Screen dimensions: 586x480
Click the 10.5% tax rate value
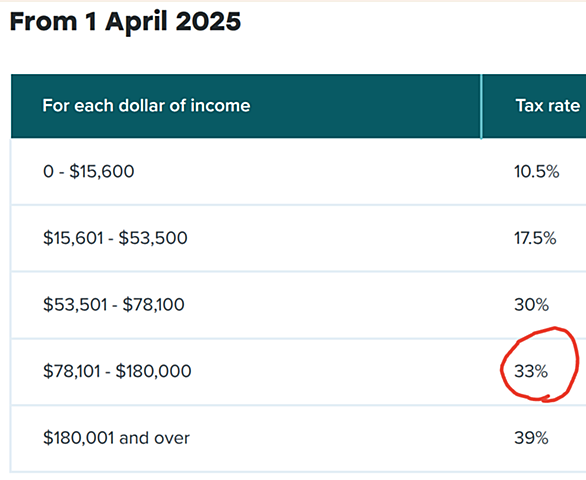pos(536,172)
